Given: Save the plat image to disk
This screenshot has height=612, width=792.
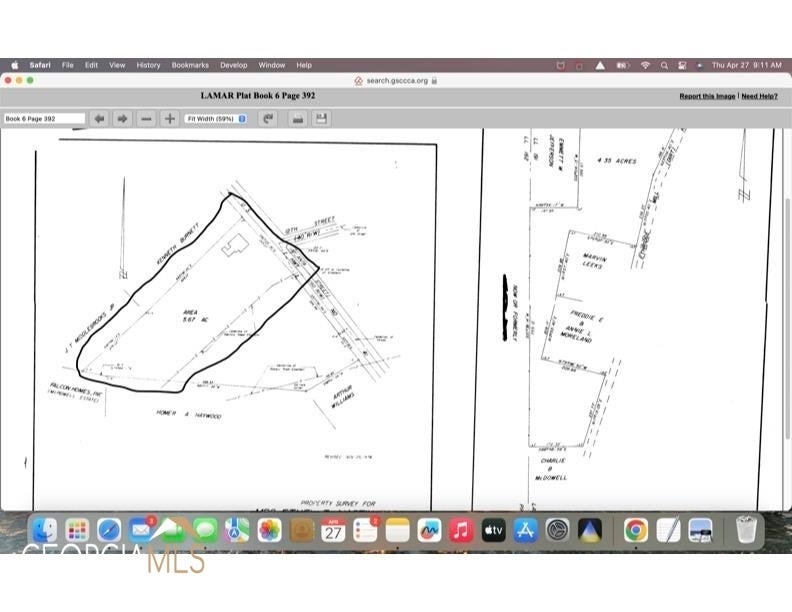Looking at the screenshot, I should tap(321, 118).
